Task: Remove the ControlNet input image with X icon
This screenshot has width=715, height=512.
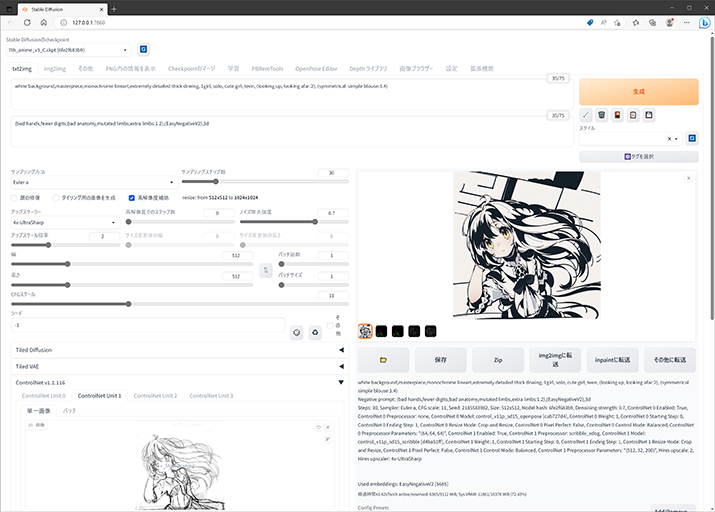Action: point(327,427)
